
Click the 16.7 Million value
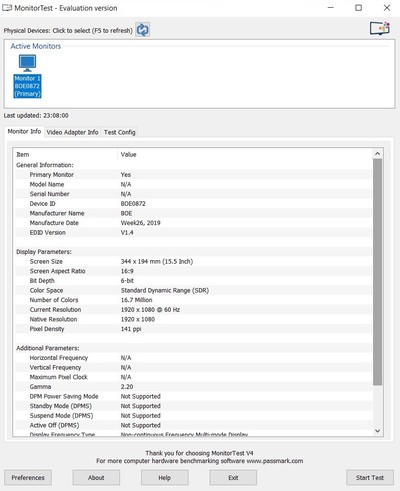[136, 300]
